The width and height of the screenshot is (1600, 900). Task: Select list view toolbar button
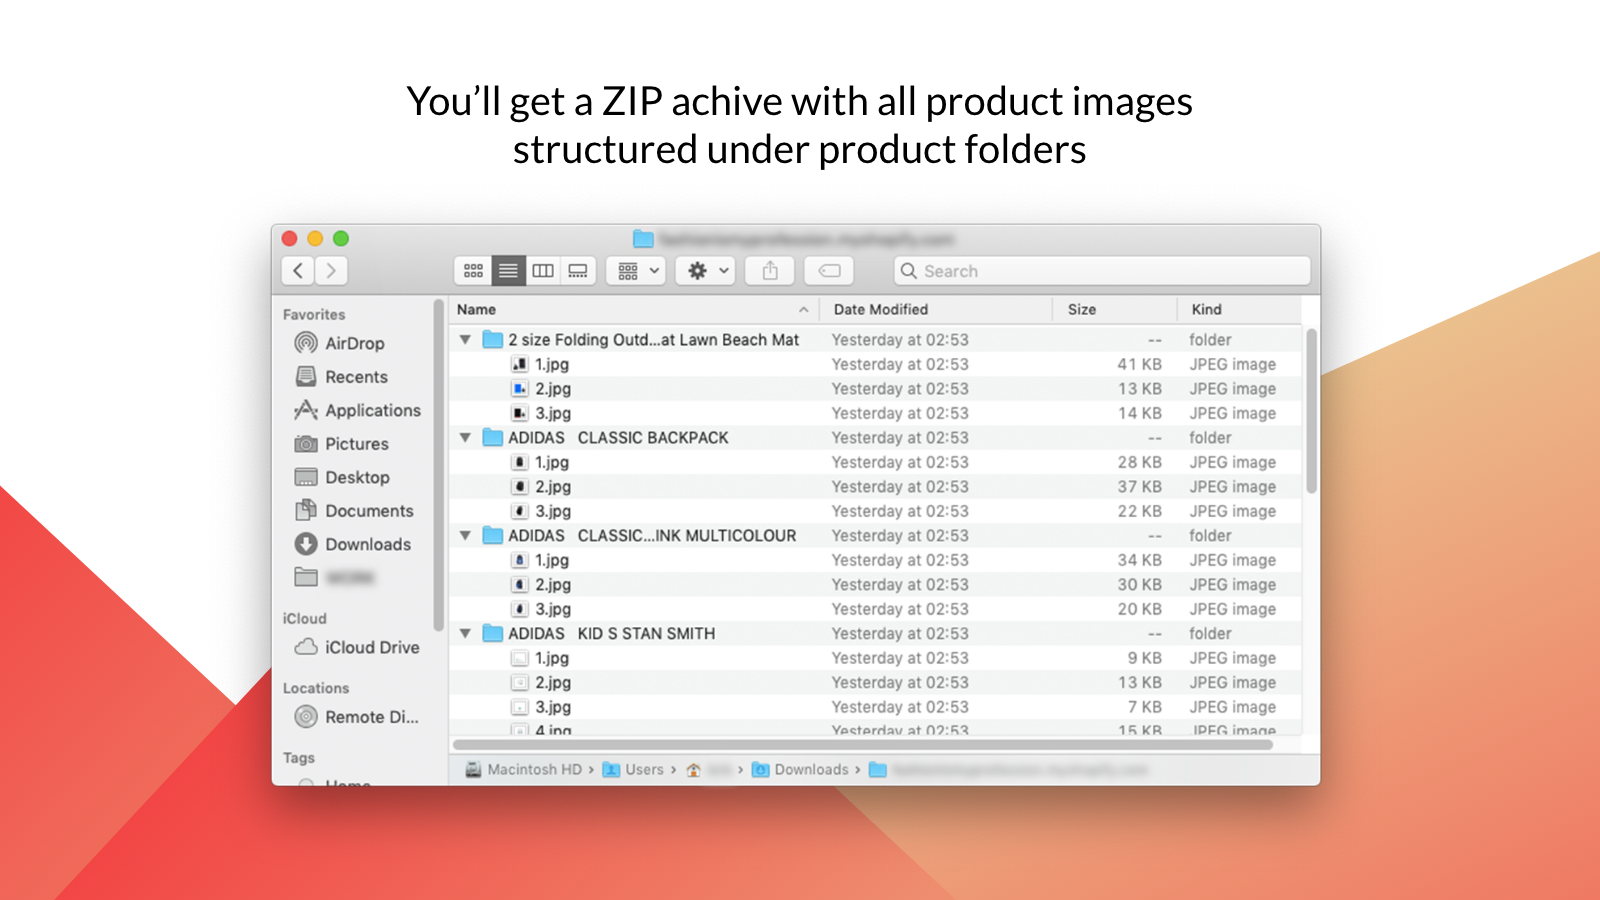[508, 271]
